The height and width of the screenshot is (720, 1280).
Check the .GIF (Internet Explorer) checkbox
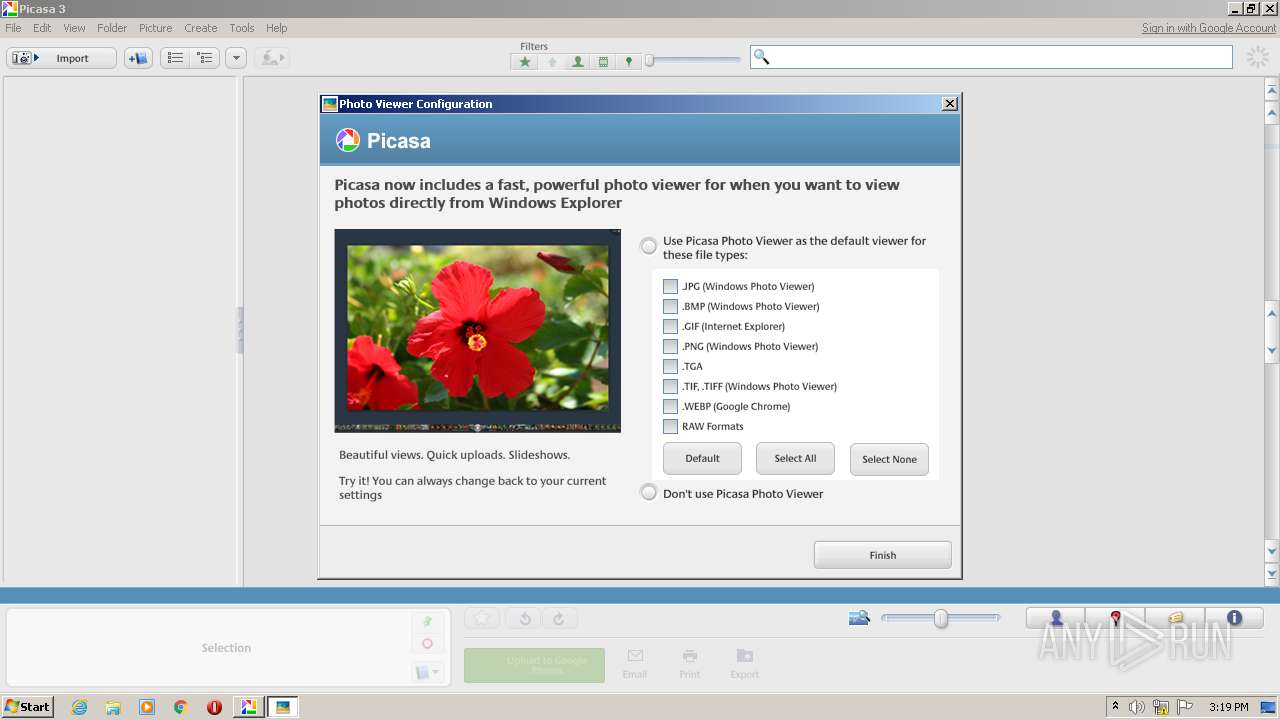click(x=670, y=326)
